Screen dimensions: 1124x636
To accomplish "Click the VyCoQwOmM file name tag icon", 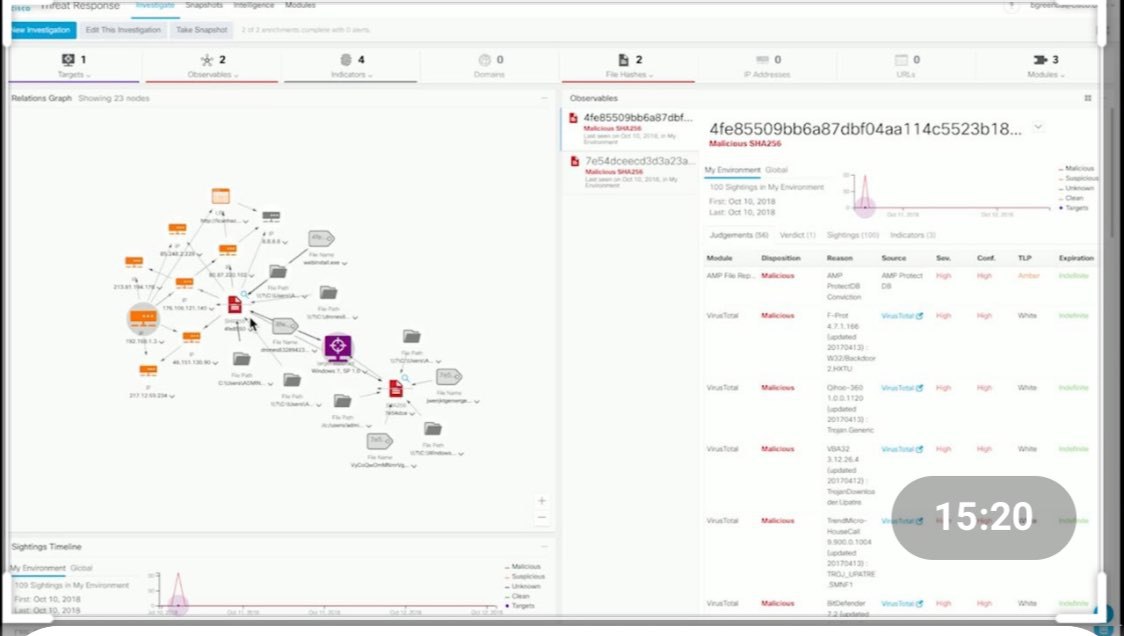I will coord(379,441).
